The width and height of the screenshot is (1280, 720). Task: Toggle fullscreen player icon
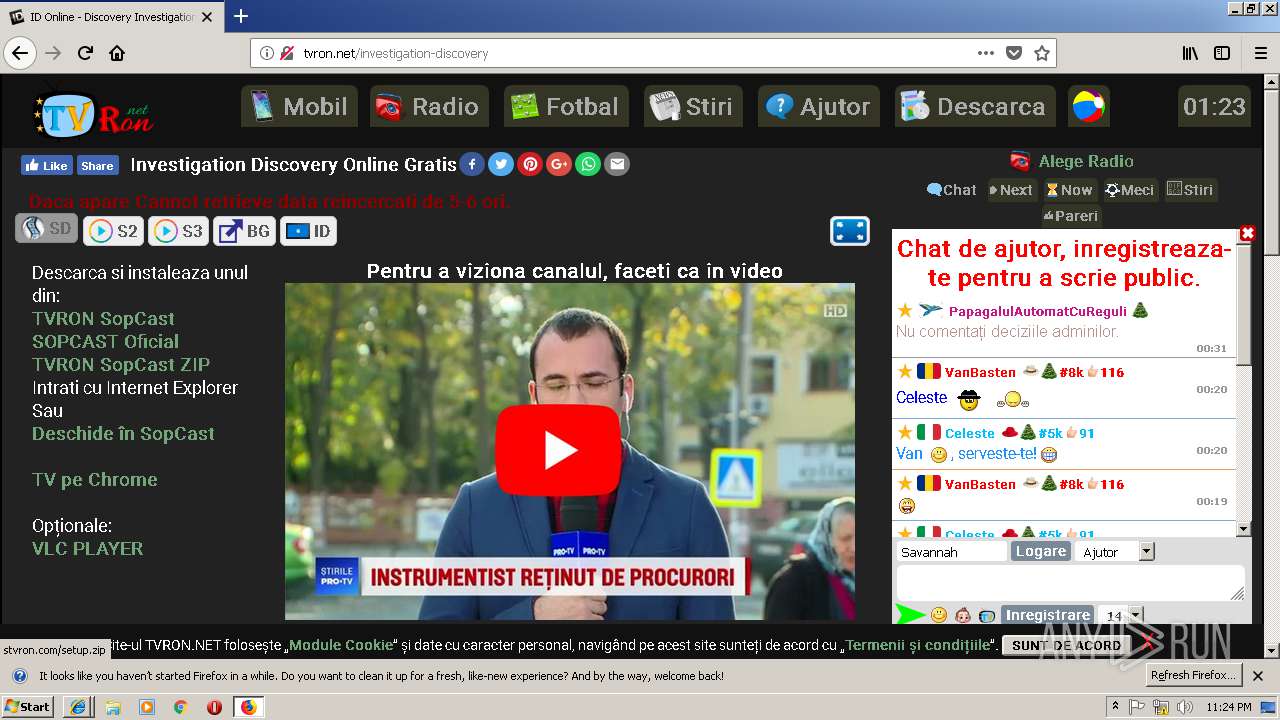coord(849,231)
